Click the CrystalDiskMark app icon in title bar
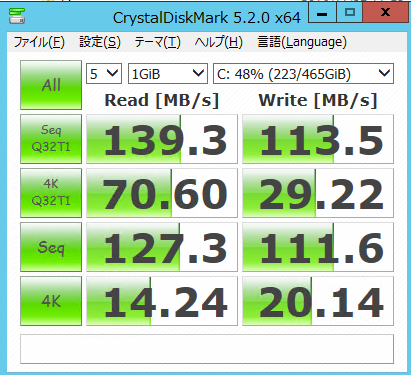 (17, 16)
